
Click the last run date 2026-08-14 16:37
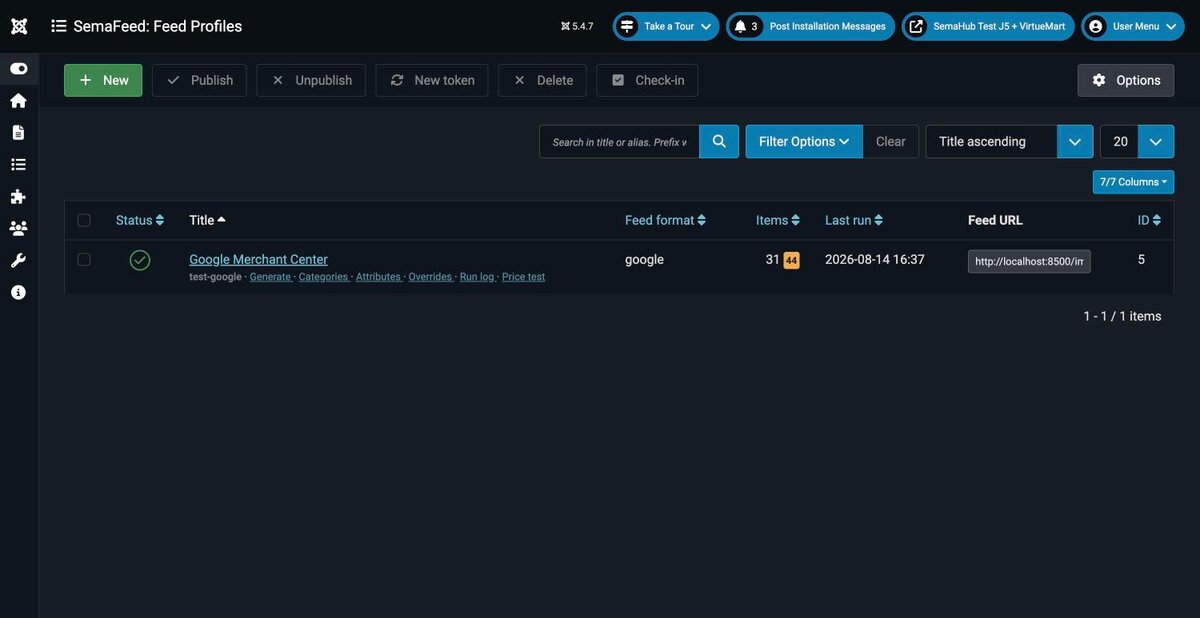[x=875, y=259]
